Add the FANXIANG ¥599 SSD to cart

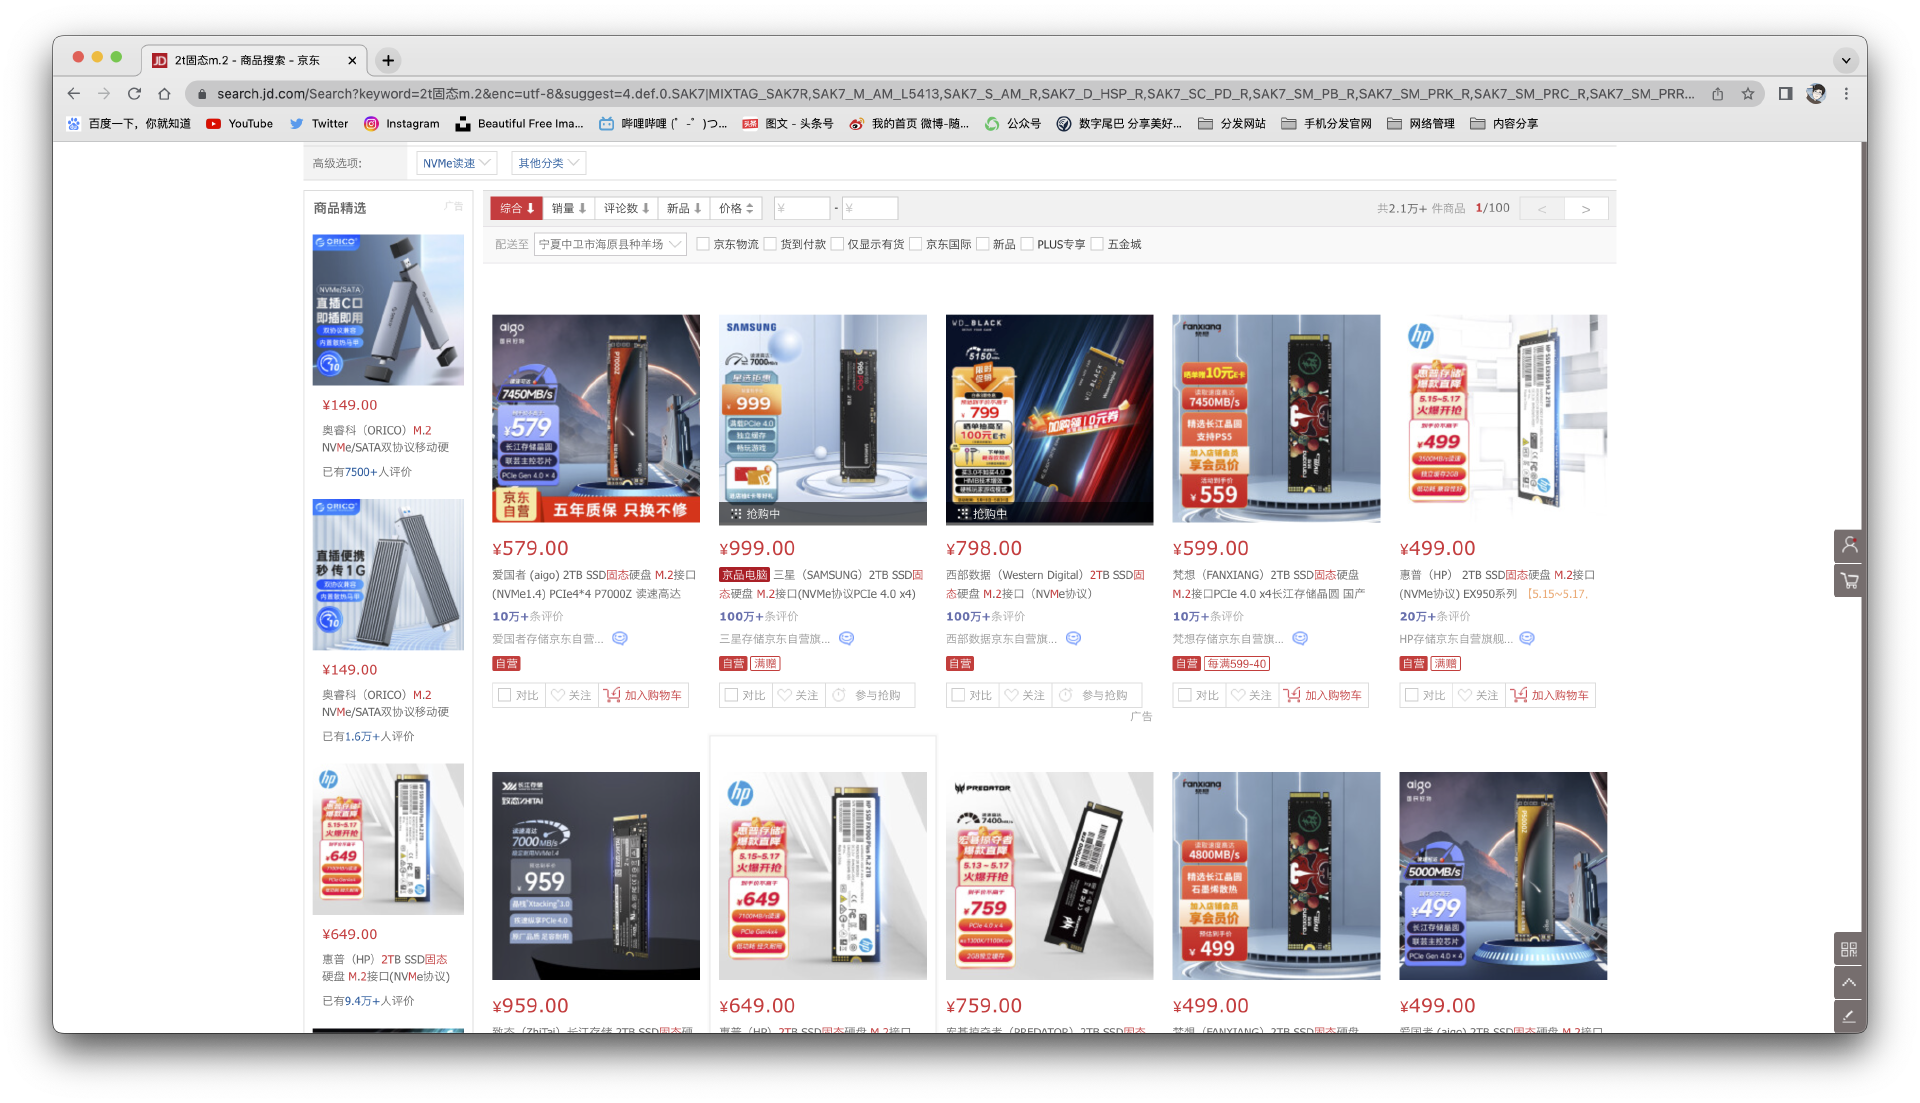pyautogui.click(x=1324, y=696)
